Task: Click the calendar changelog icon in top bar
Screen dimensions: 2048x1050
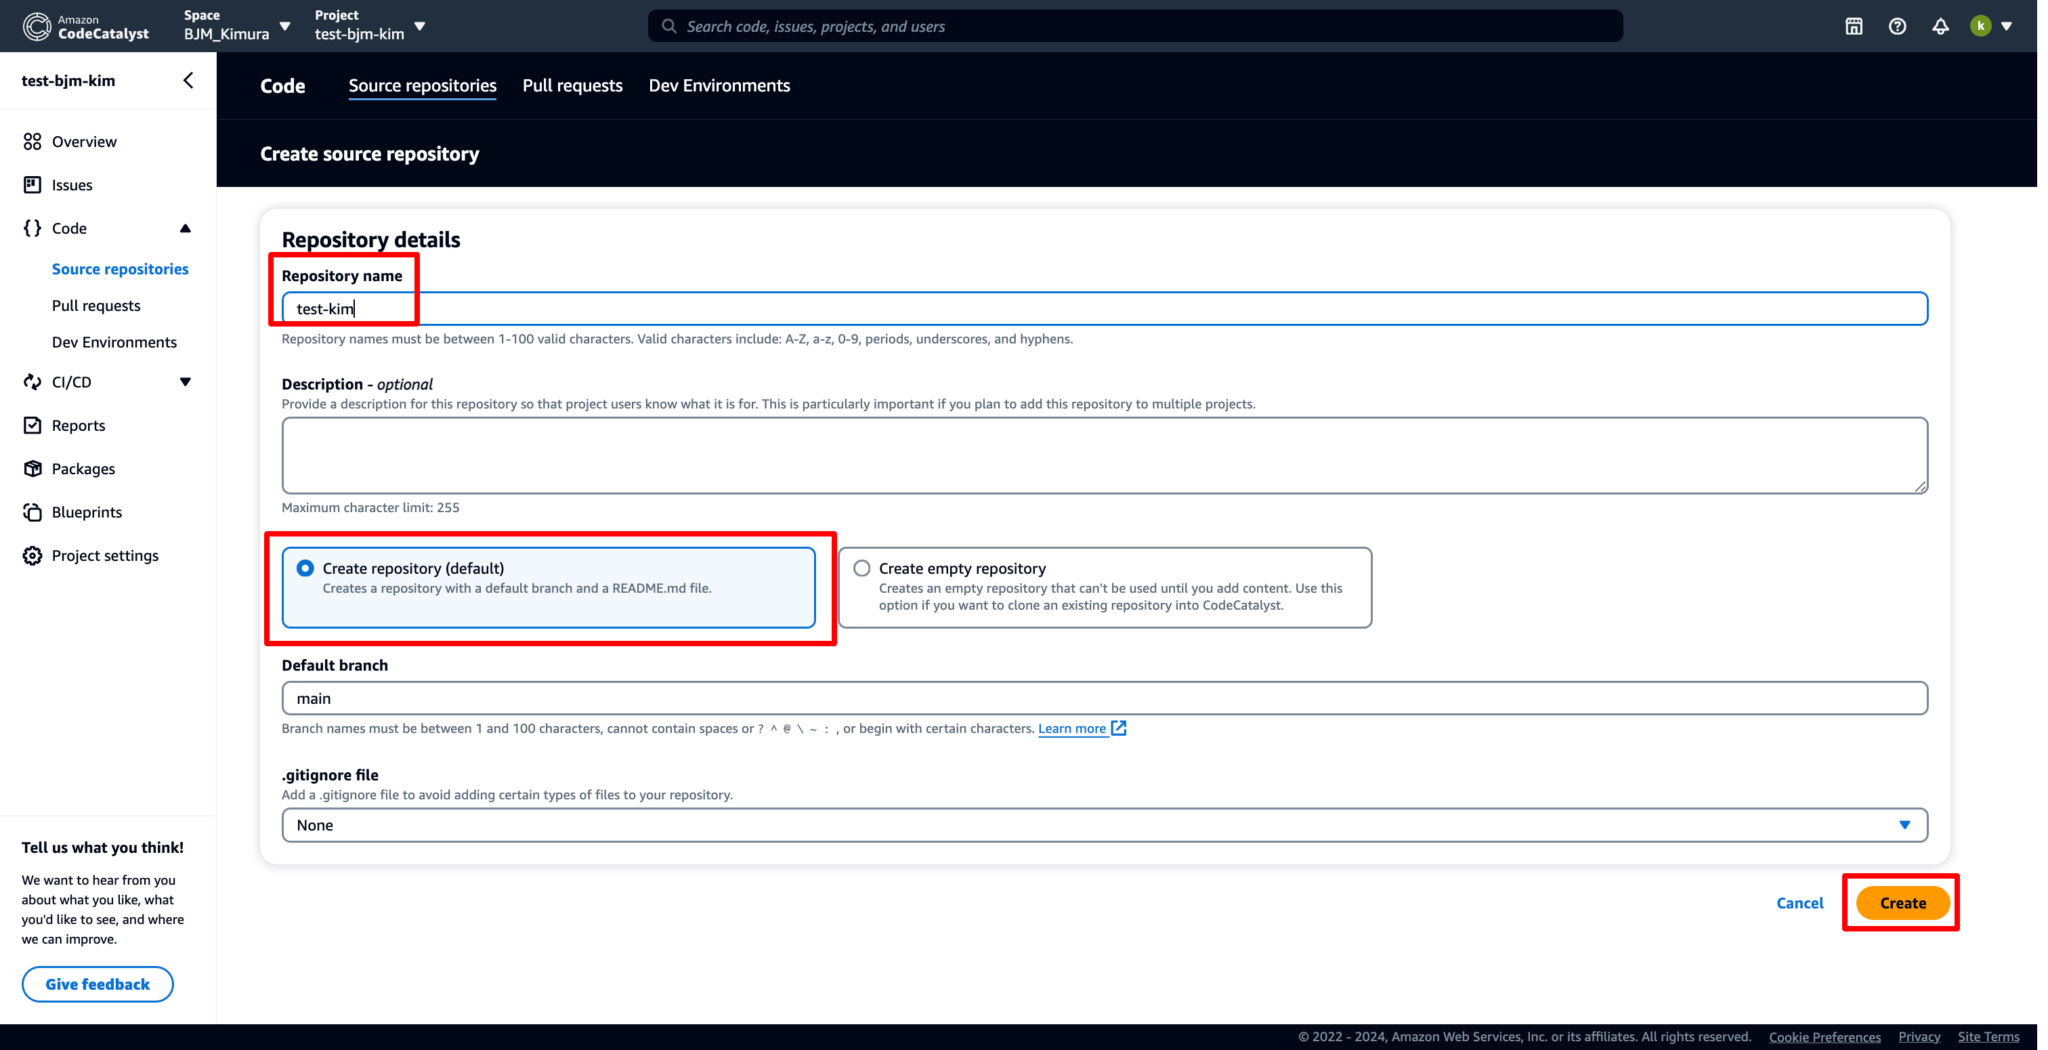Action: [1853, 26]
